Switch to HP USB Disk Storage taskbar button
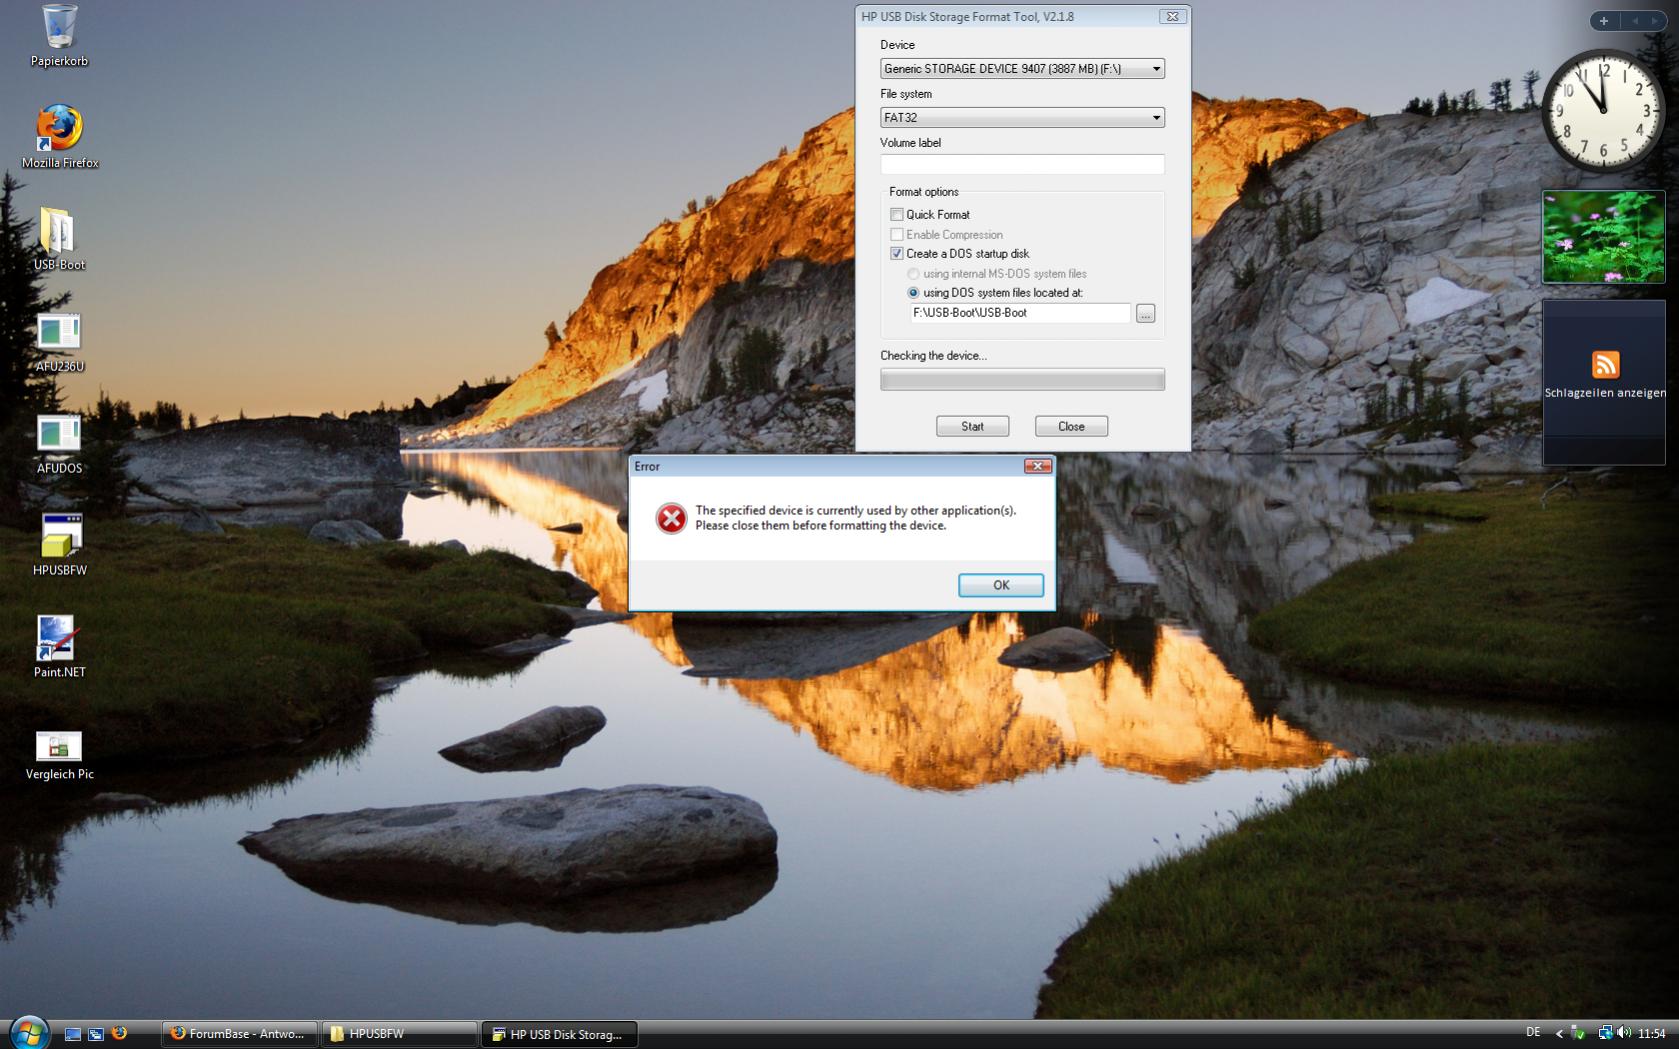 point(559,1034)
